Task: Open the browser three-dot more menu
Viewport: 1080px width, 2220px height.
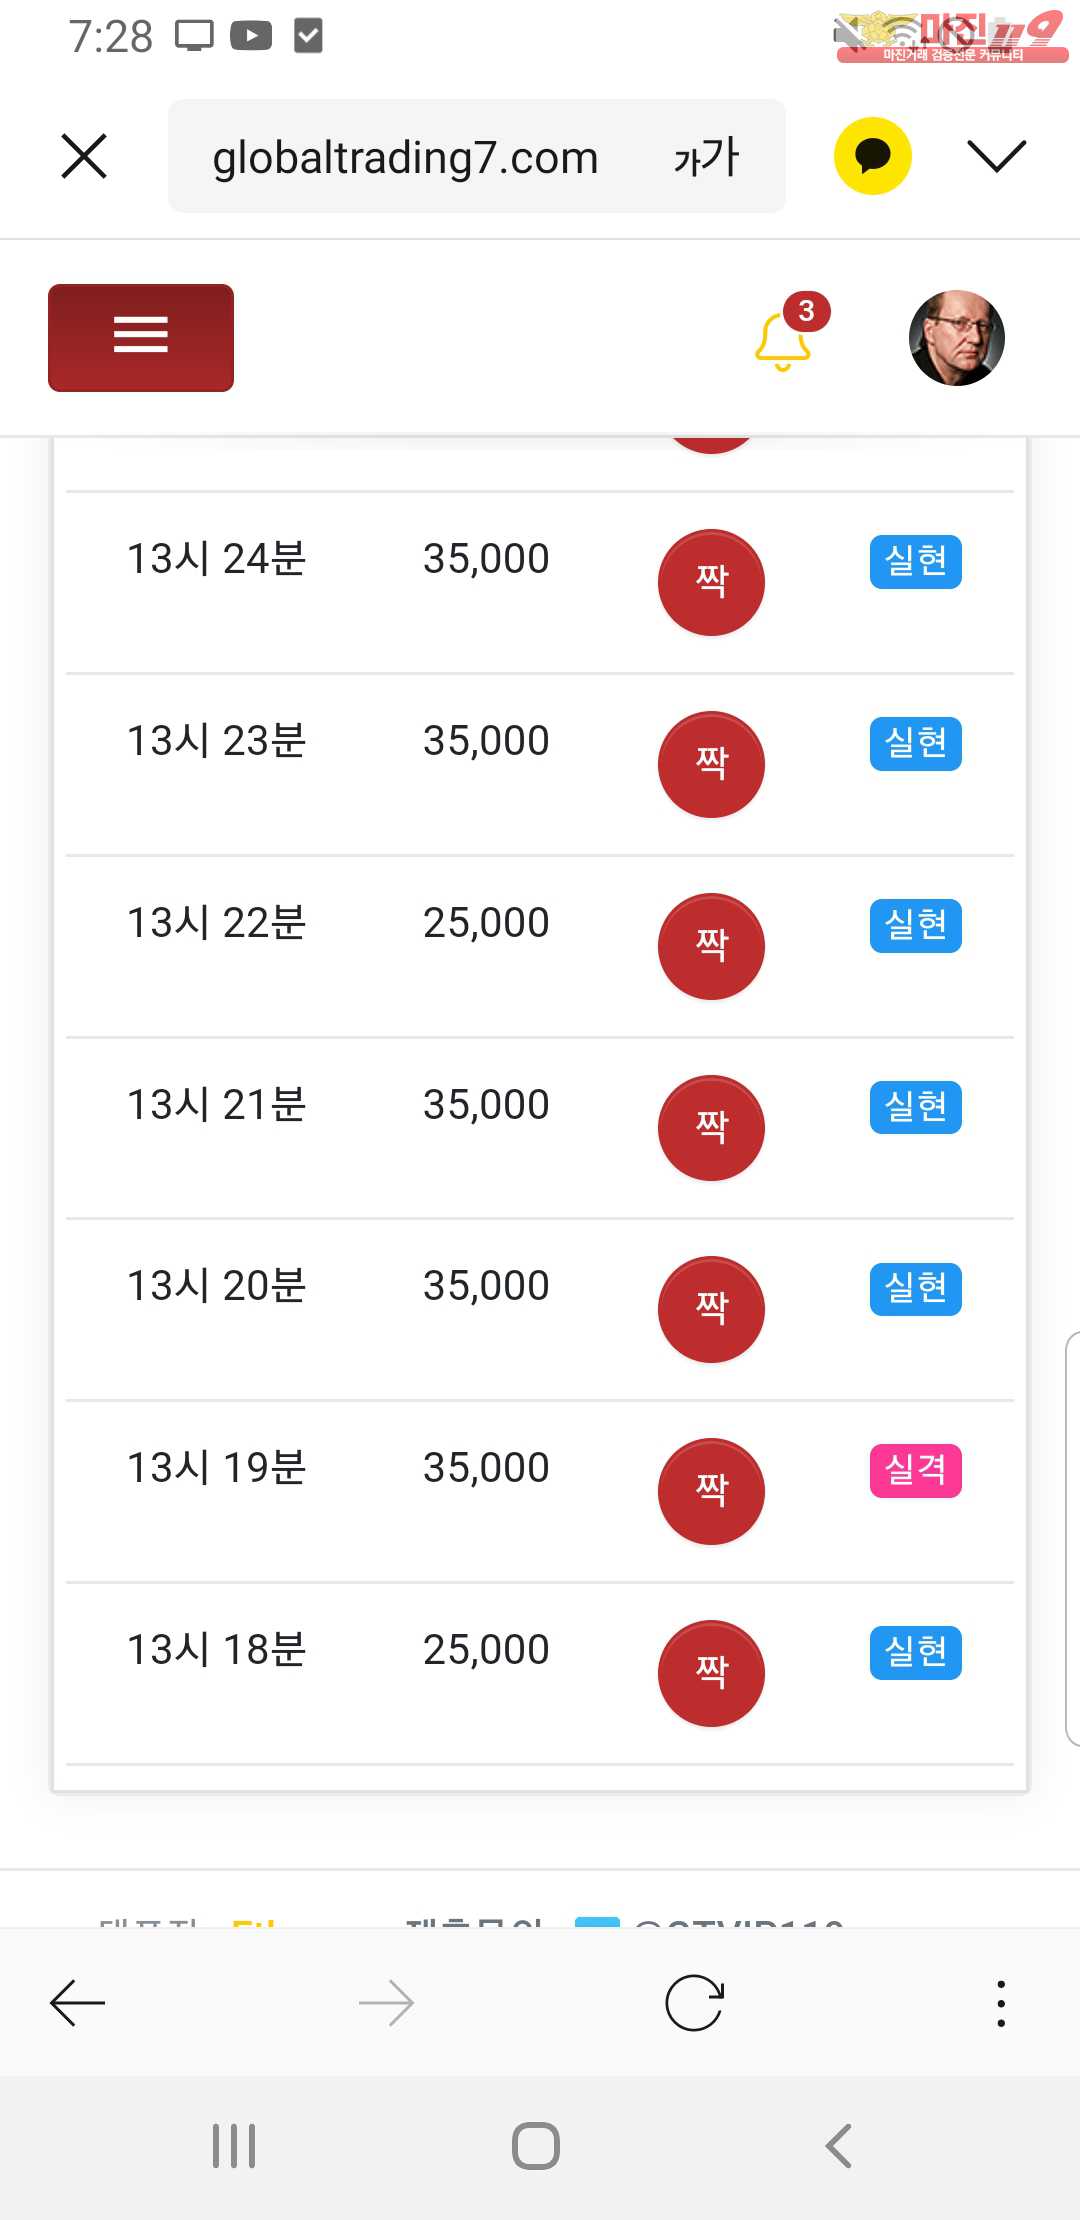Action: (1000, 2003)
